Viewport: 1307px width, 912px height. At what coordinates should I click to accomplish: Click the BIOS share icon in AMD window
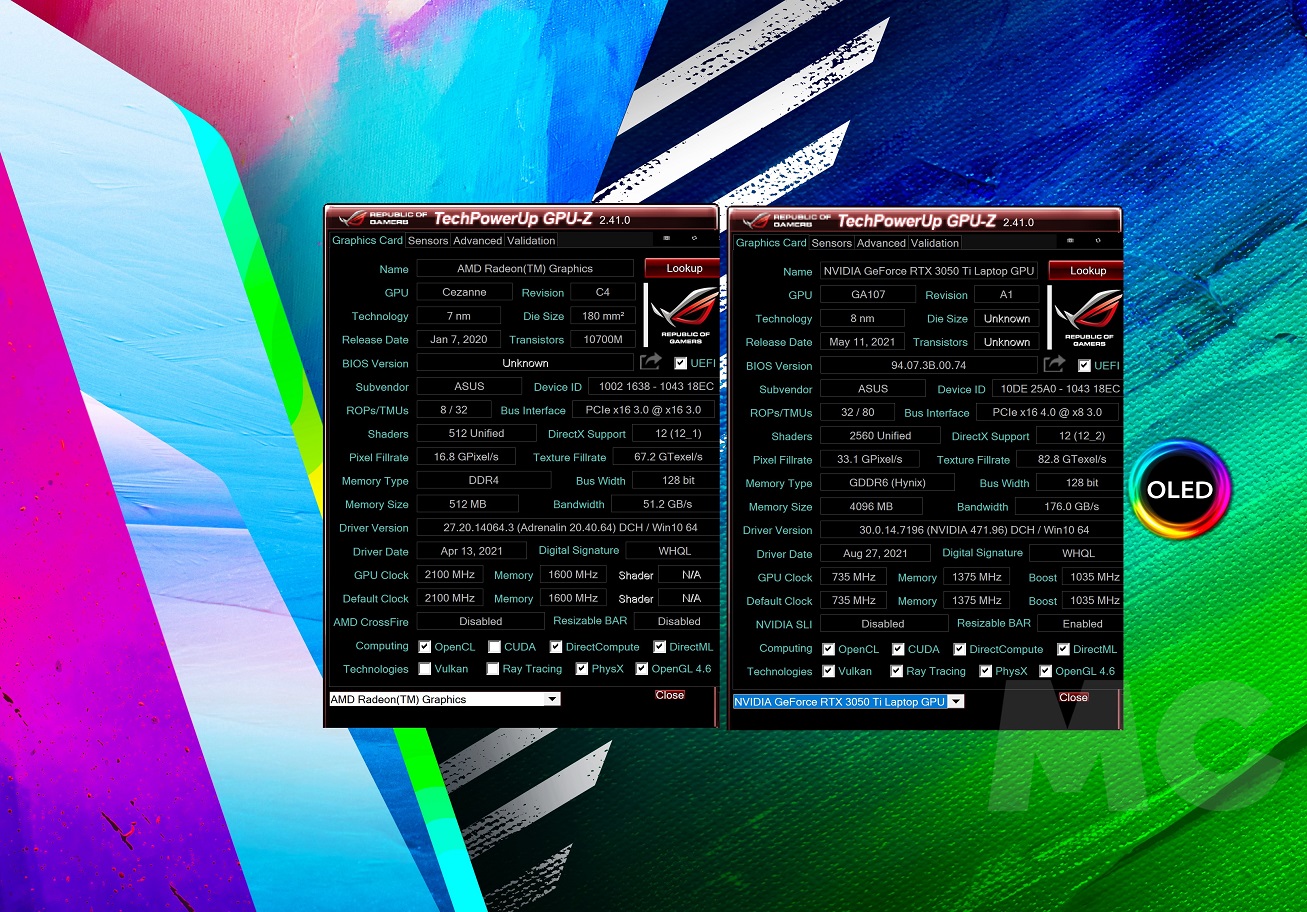click(x=651, y=362)
